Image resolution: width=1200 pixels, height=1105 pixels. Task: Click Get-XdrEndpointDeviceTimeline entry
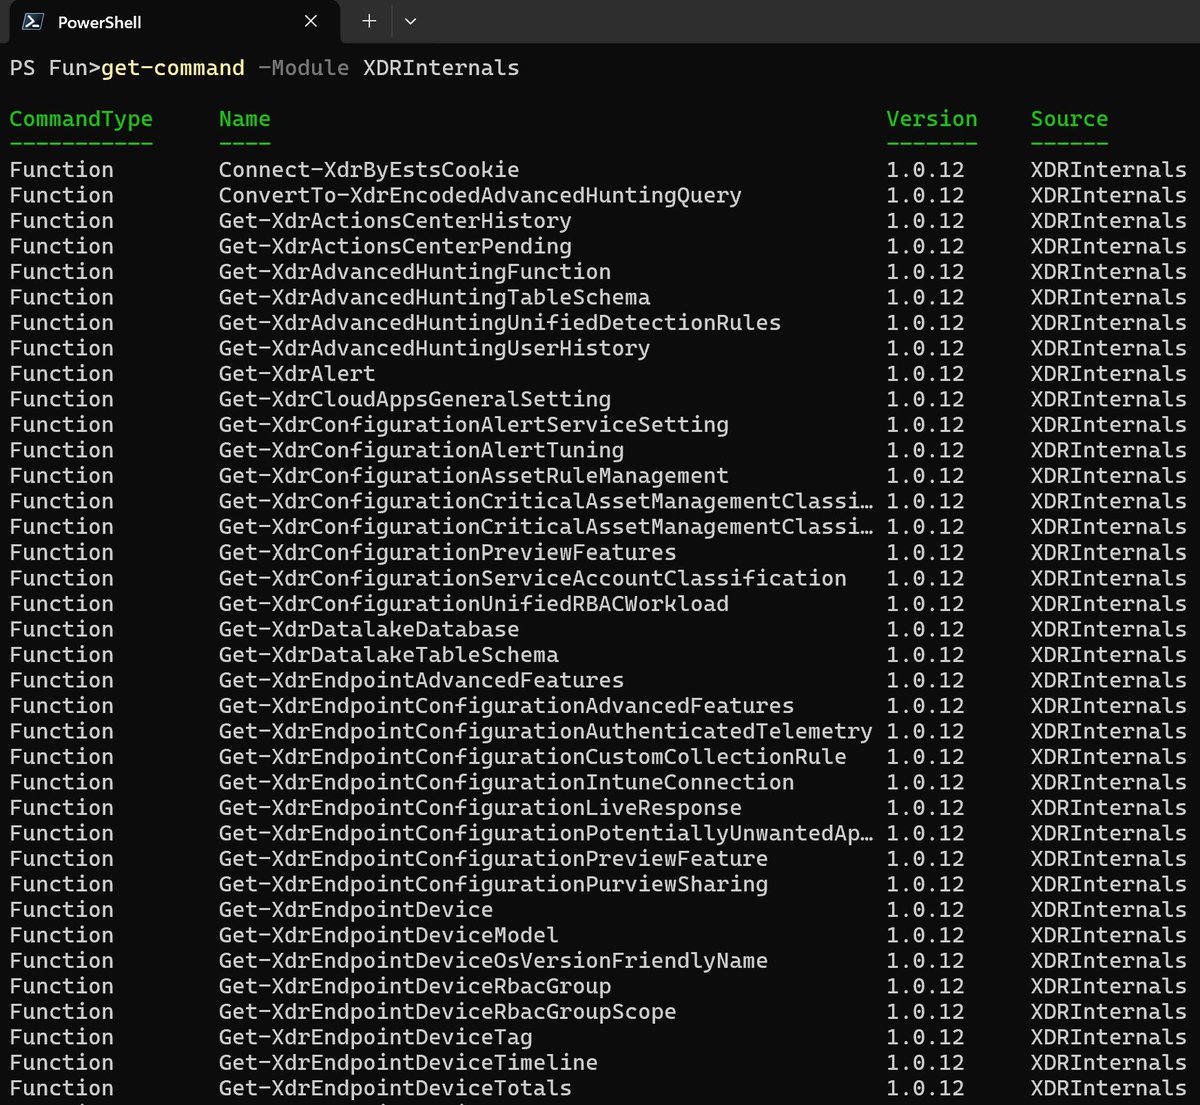[x=408, y=1063]
